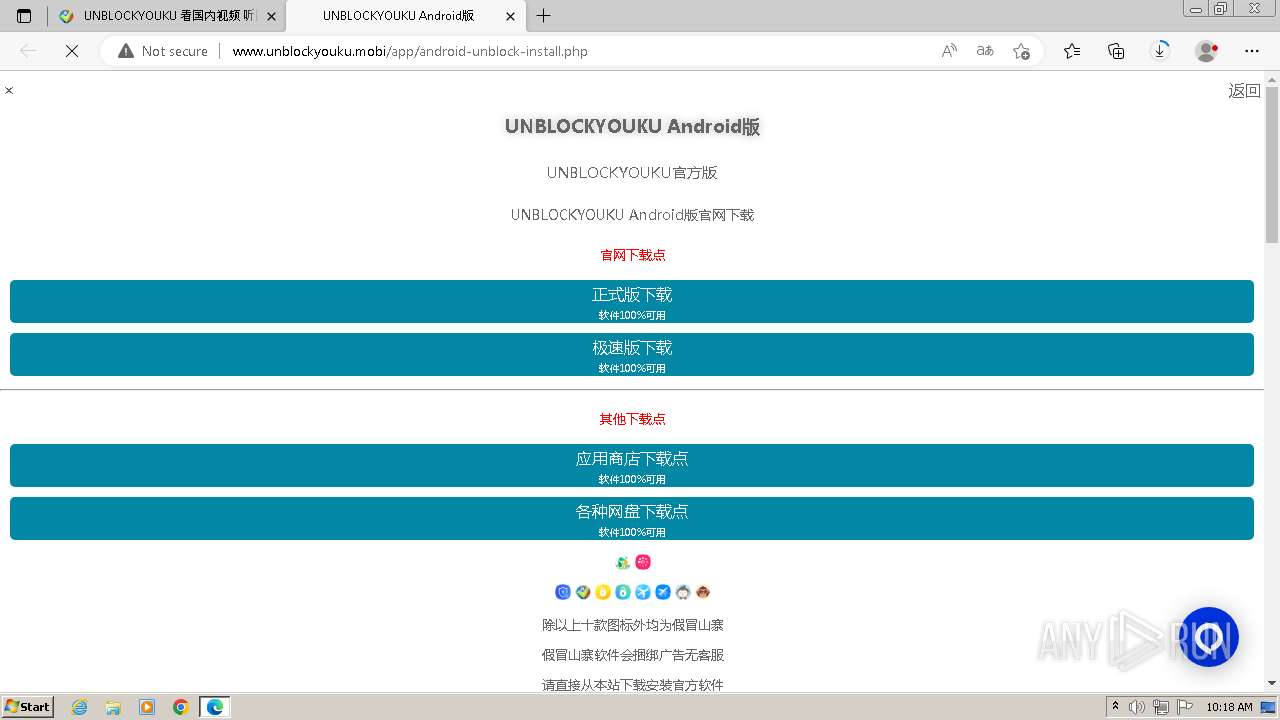1280x720 pixels.
Task: Click the 其他下载点 red heading
Action: (632, 419)
